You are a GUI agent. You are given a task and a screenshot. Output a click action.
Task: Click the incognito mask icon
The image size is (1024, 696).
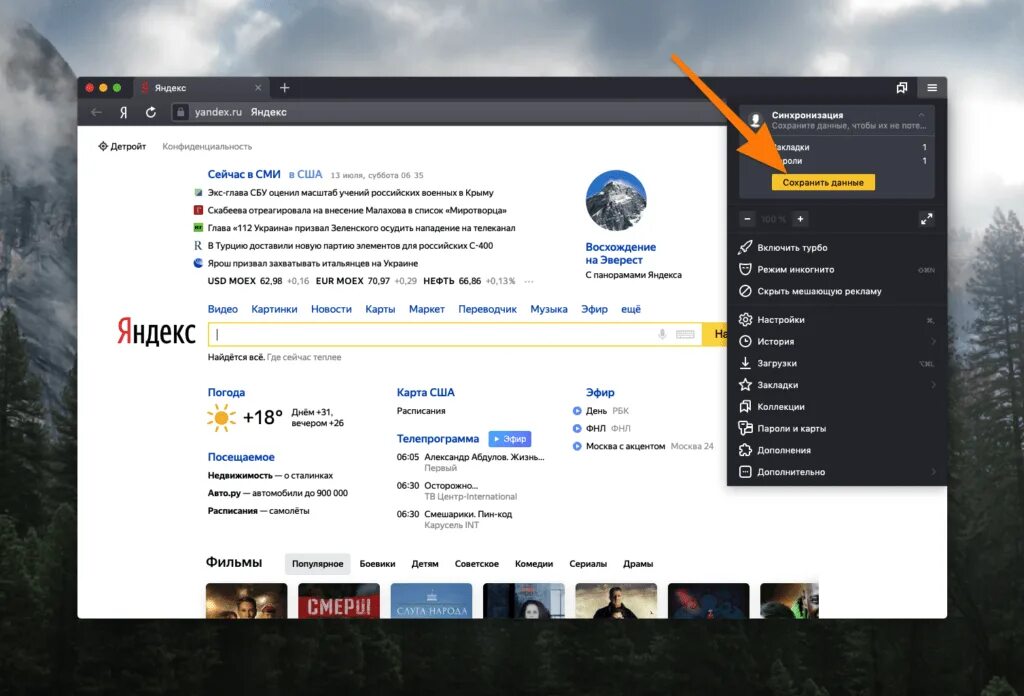[745, 269]
